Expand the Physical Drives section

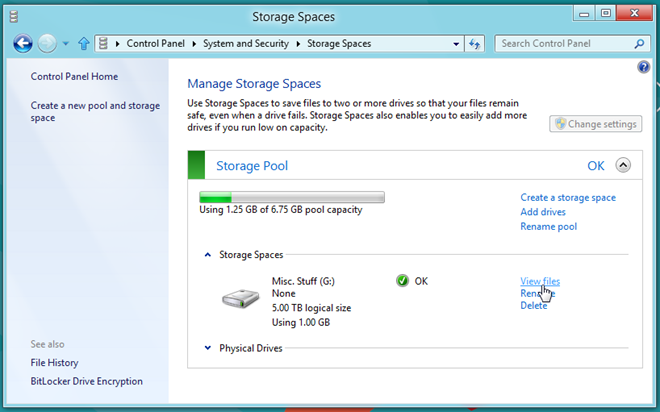pyautogui.click(x=208, y=348)
